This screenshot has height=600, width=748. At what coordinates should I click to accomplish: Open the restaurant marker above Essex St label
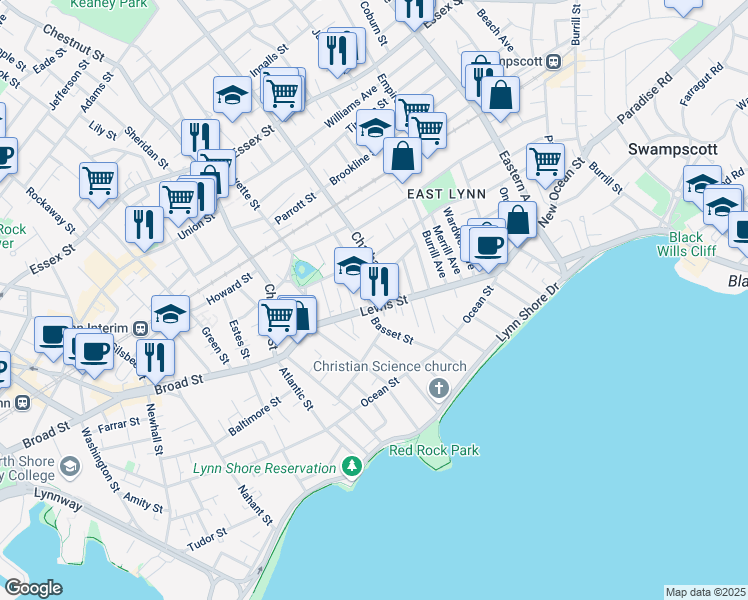[x=200, y=139]
